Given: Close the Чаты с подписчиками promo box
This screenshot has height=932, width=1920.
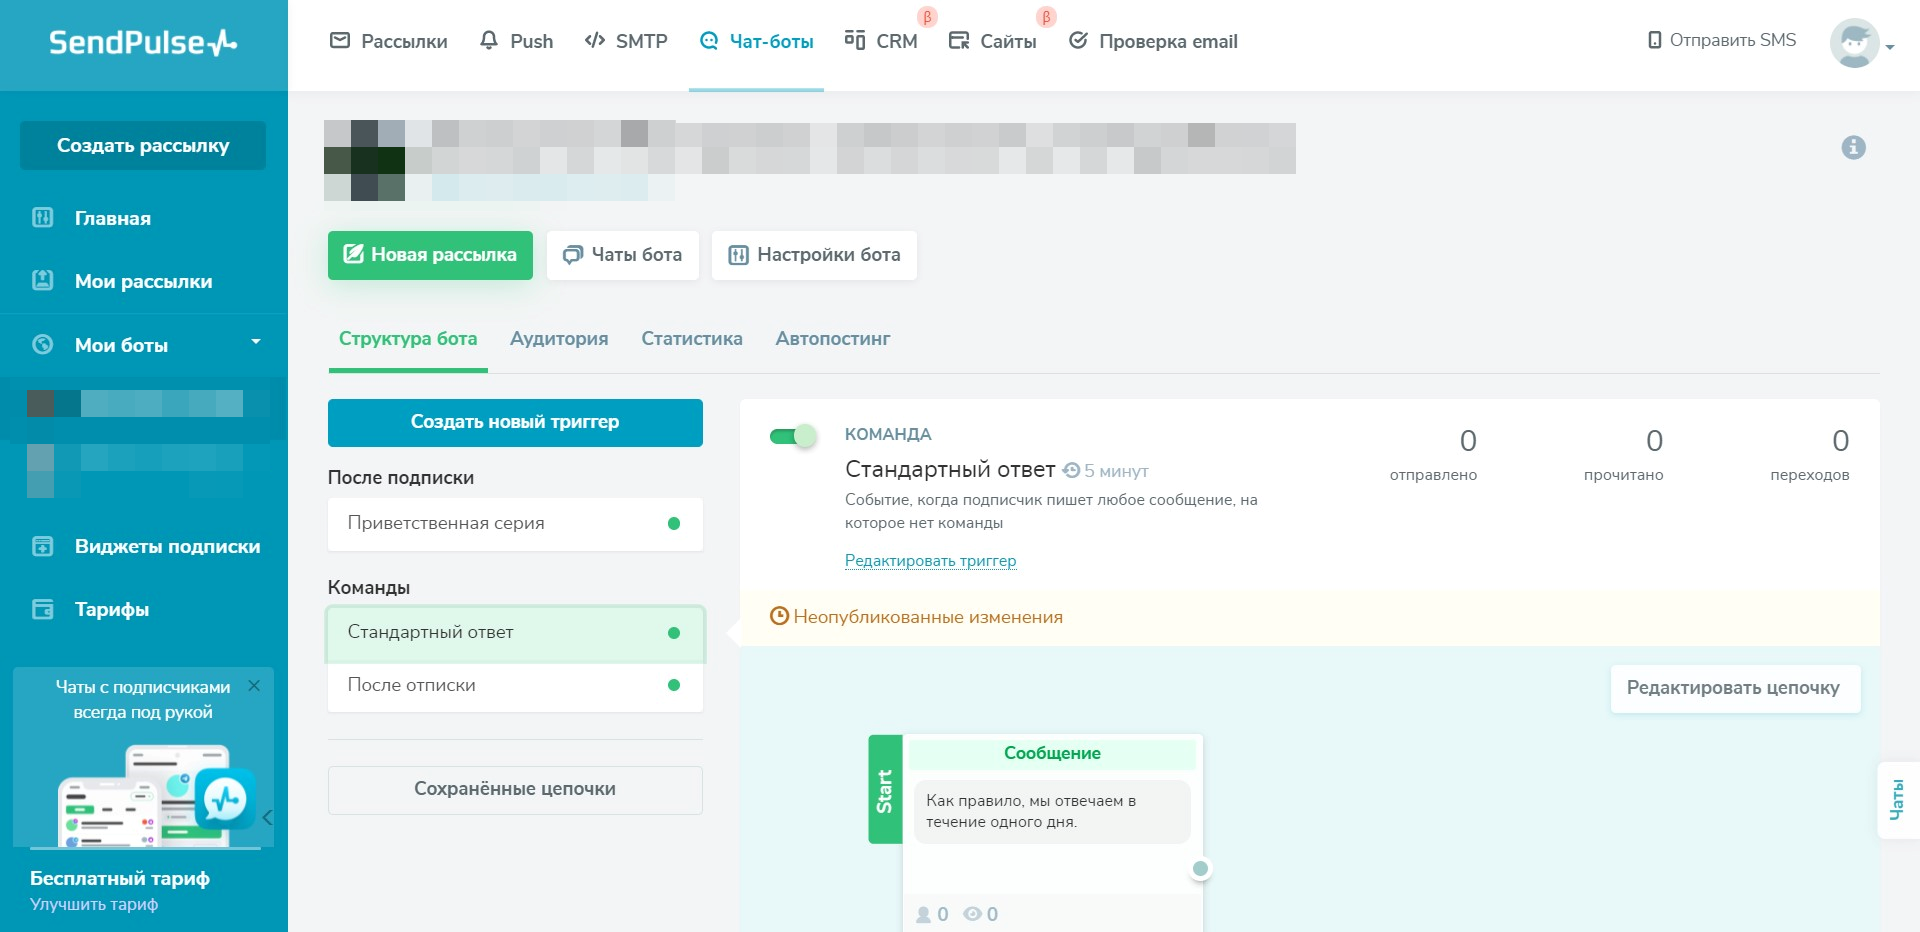Looking at the screenshot, I should pyautogui.click(x=254, y=686).
